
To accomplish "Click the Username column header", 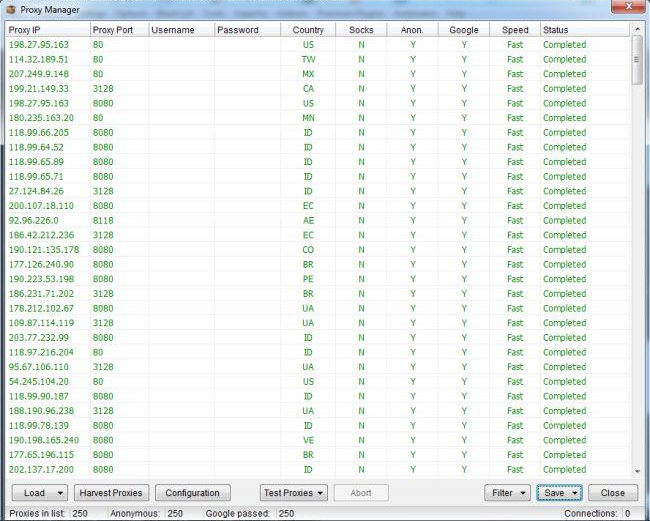I will [x=182, y=30].
